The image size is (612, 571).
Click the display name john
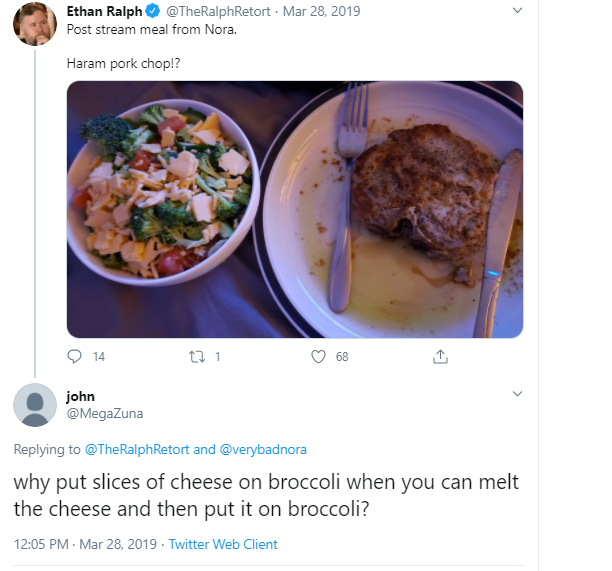(80, 396)
